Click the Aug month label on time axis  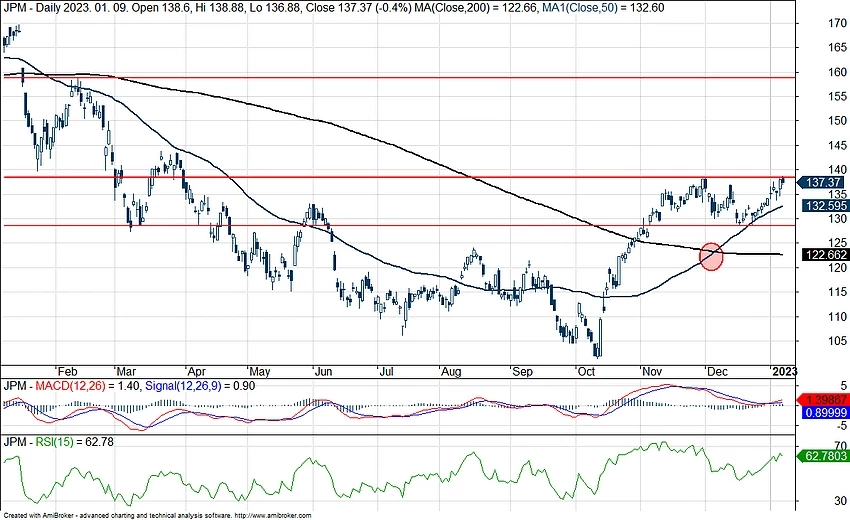[x=450, y=372]
